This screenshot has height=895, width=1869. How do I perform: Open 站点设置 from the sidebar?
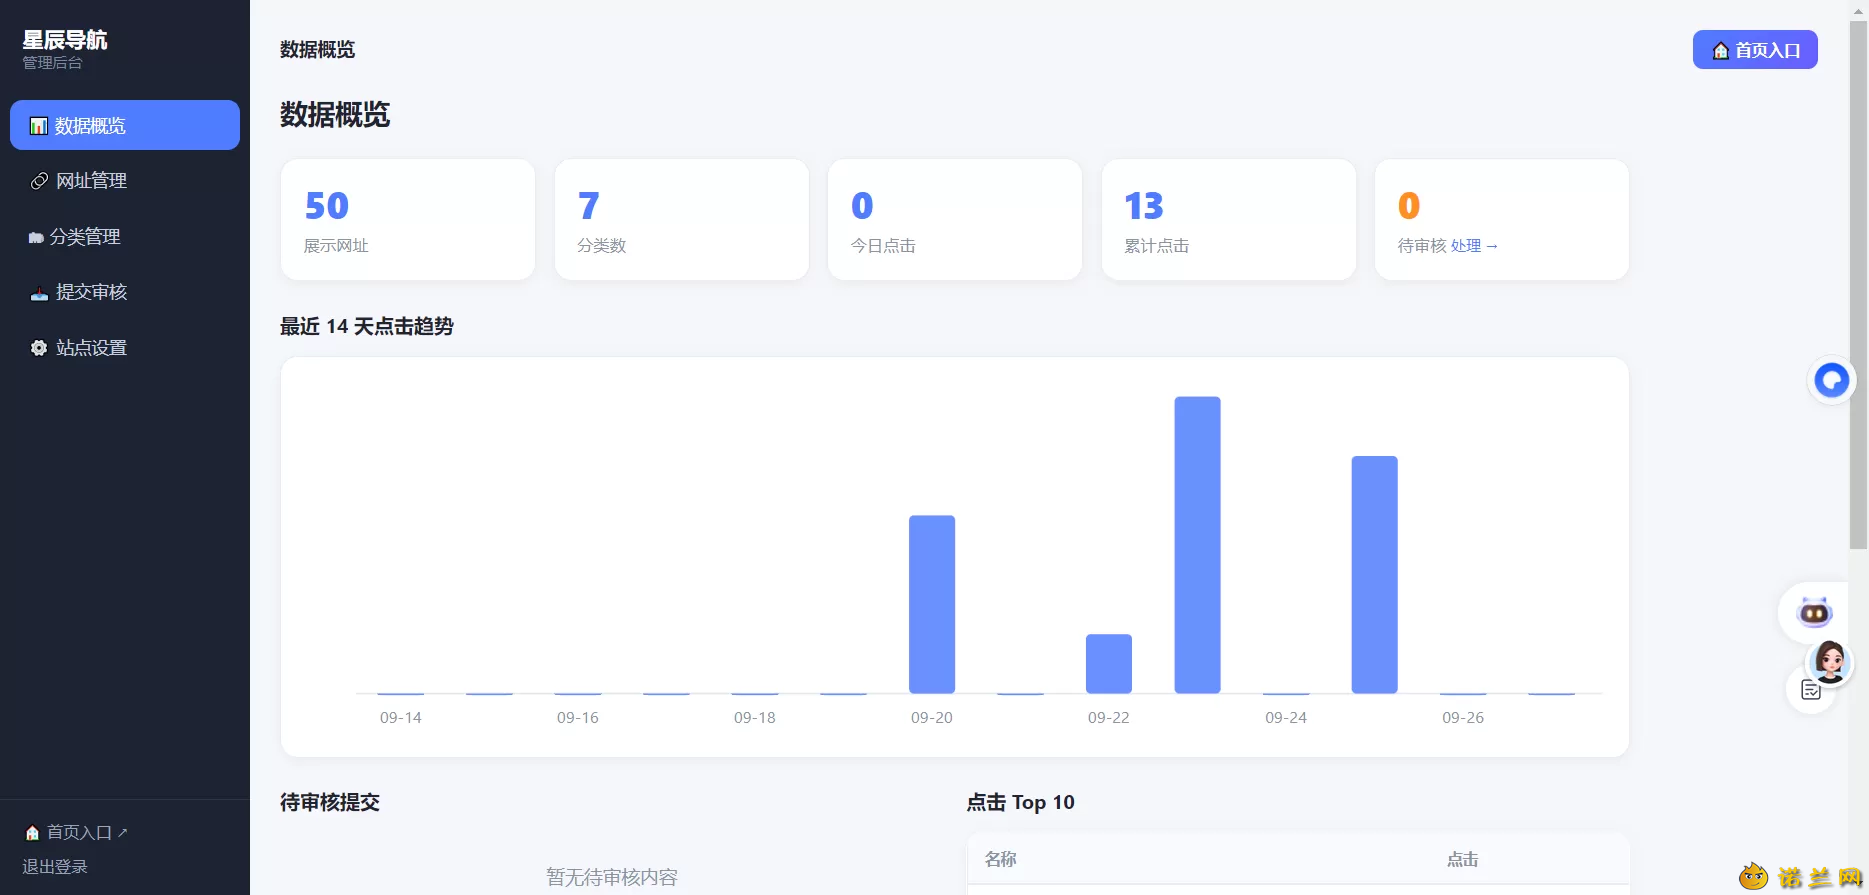click(x=125, y=348)
